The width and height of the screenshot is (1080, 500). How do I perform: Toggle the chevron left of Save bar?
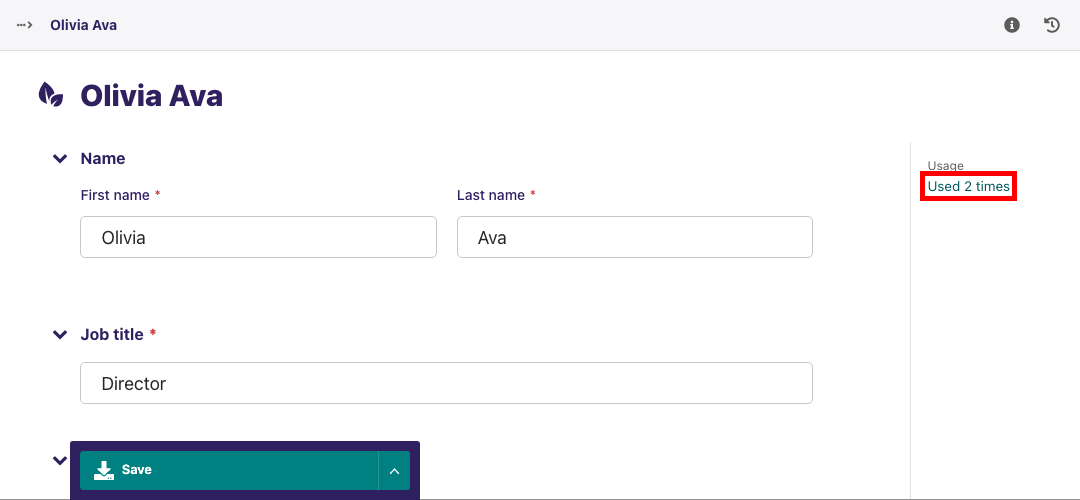click(60, 460)
